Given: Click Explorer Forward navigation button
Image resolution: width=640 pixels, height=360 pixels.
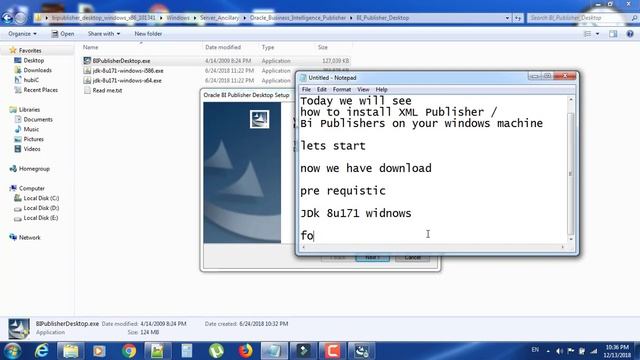Looking at the screenshot, I should point(20,18).
